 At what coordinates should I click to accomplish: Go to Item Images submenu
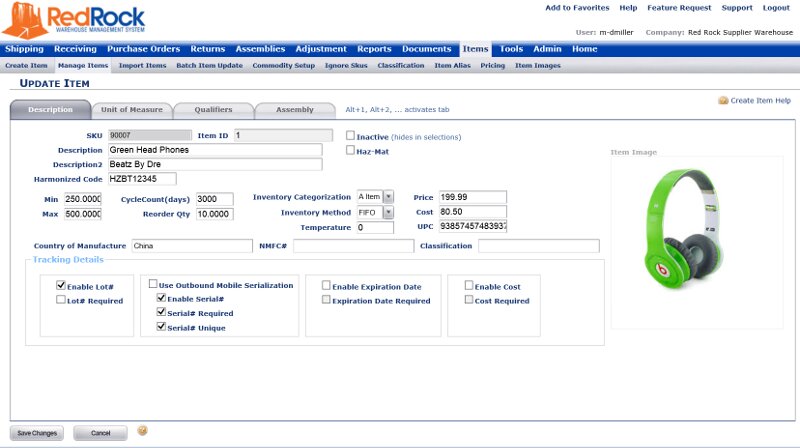[x=537, y=65]
